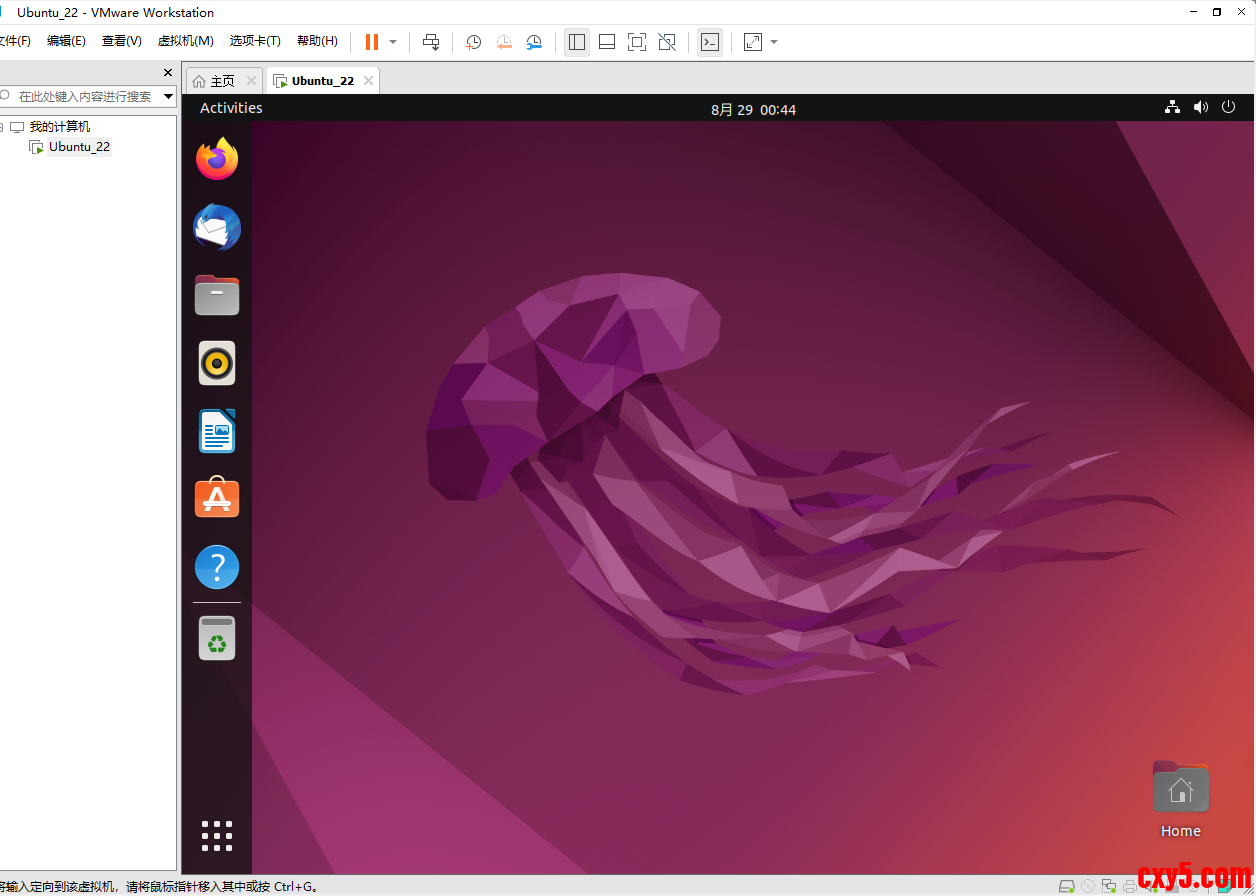Expand the library search dropdown

[168, 97]
